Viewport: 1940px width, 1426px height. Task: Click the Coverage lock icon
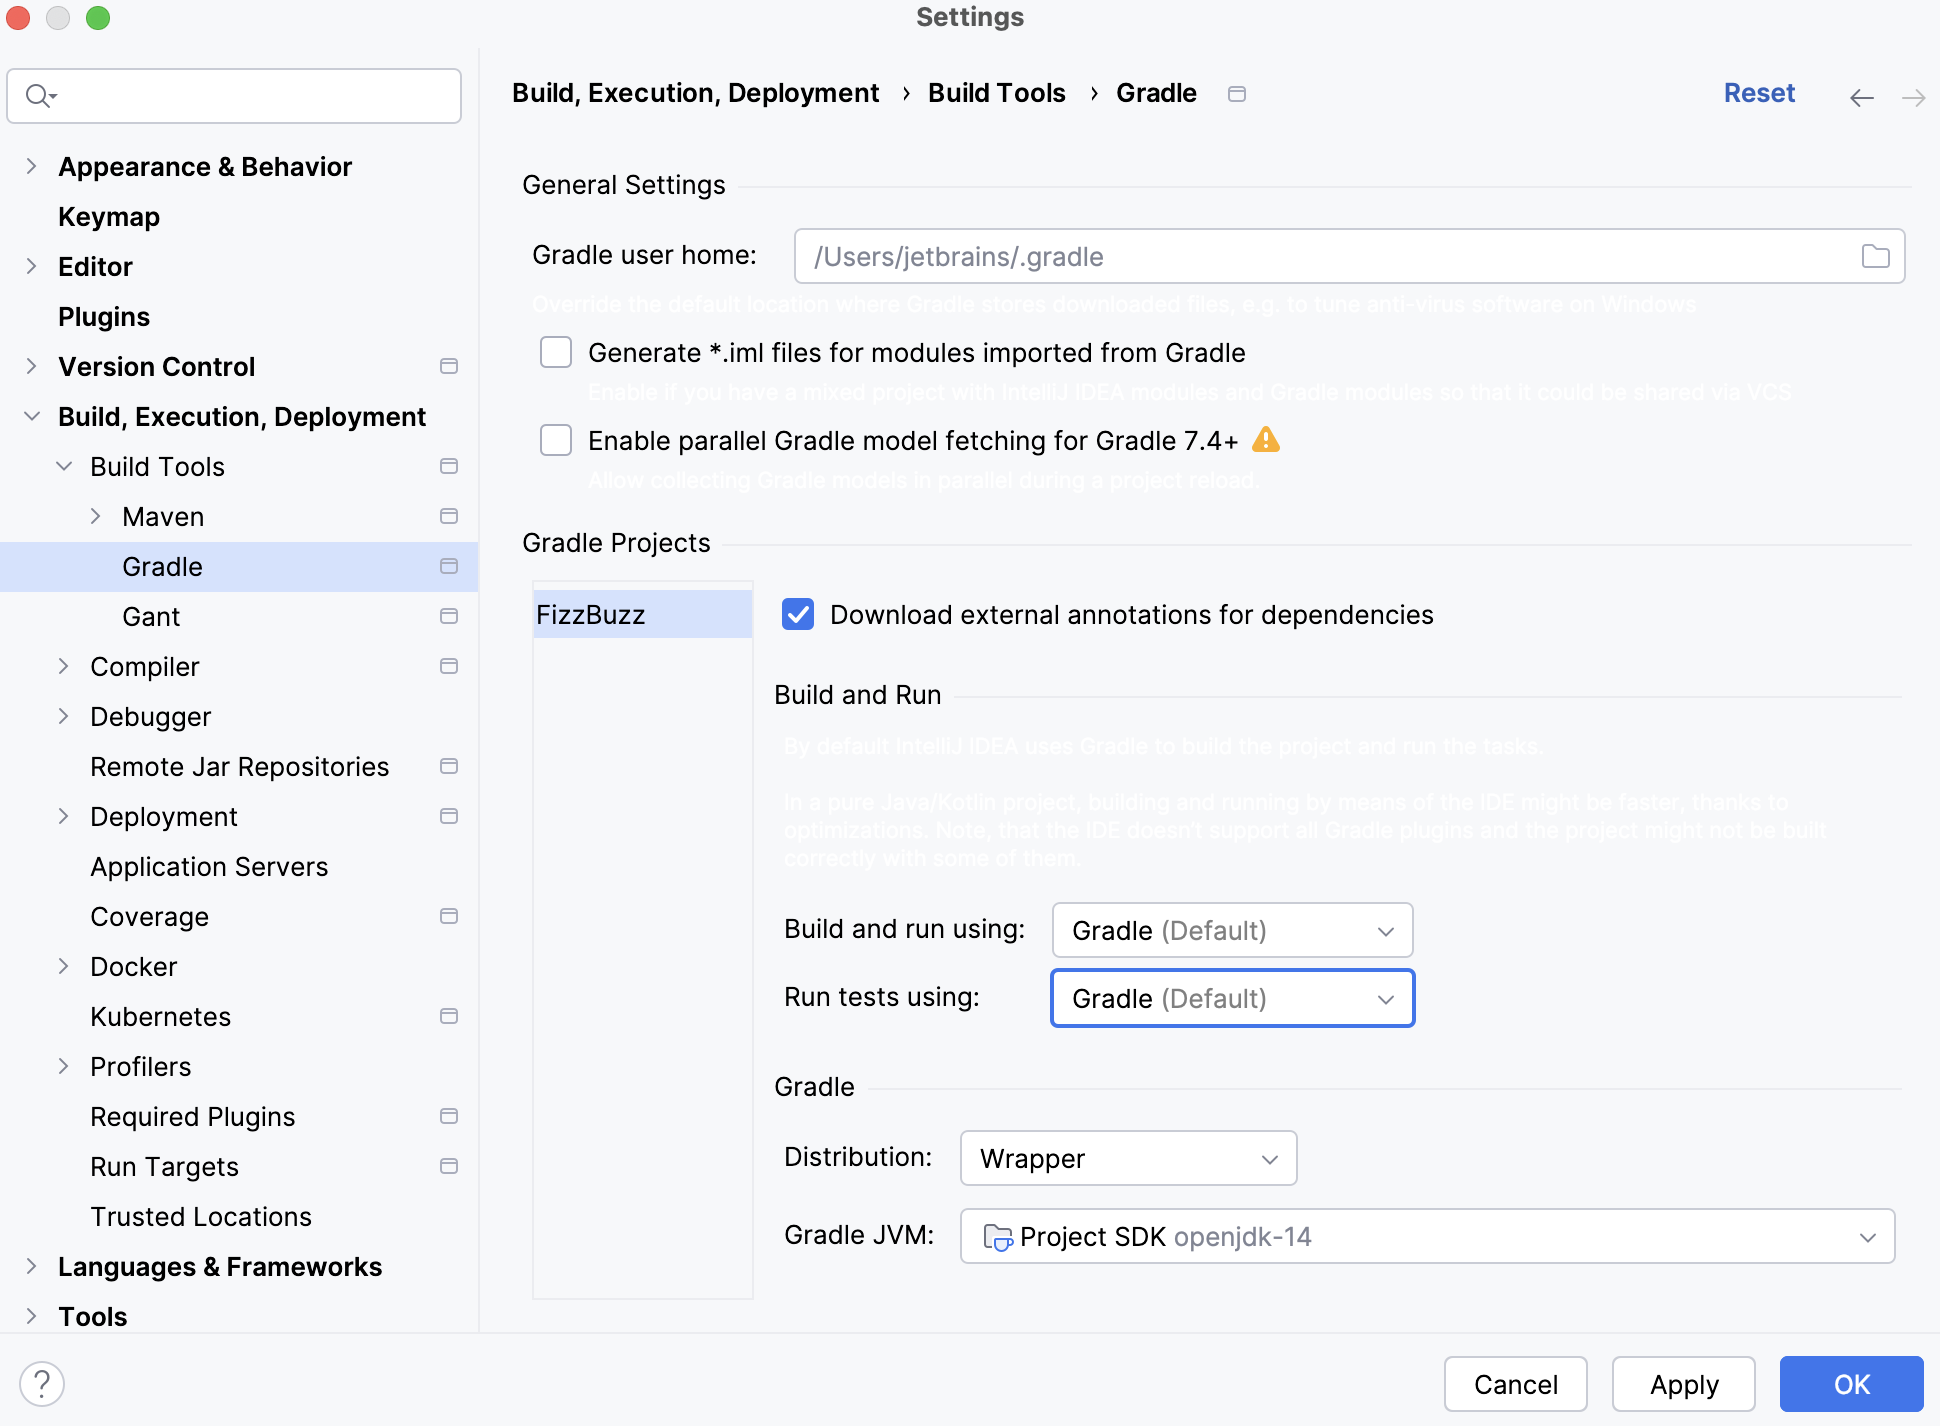click(x=449, y=916)
